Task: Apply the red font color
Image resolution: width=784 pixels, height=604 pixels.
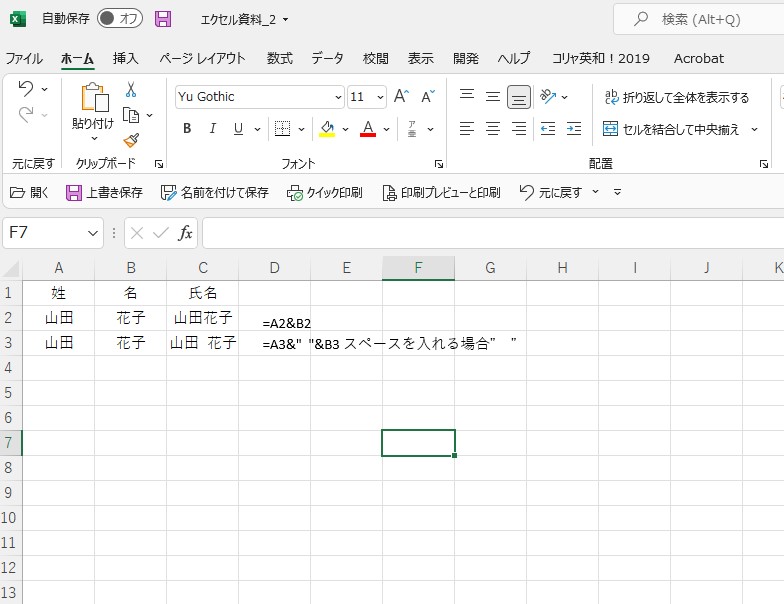Action: coord(368,128)
